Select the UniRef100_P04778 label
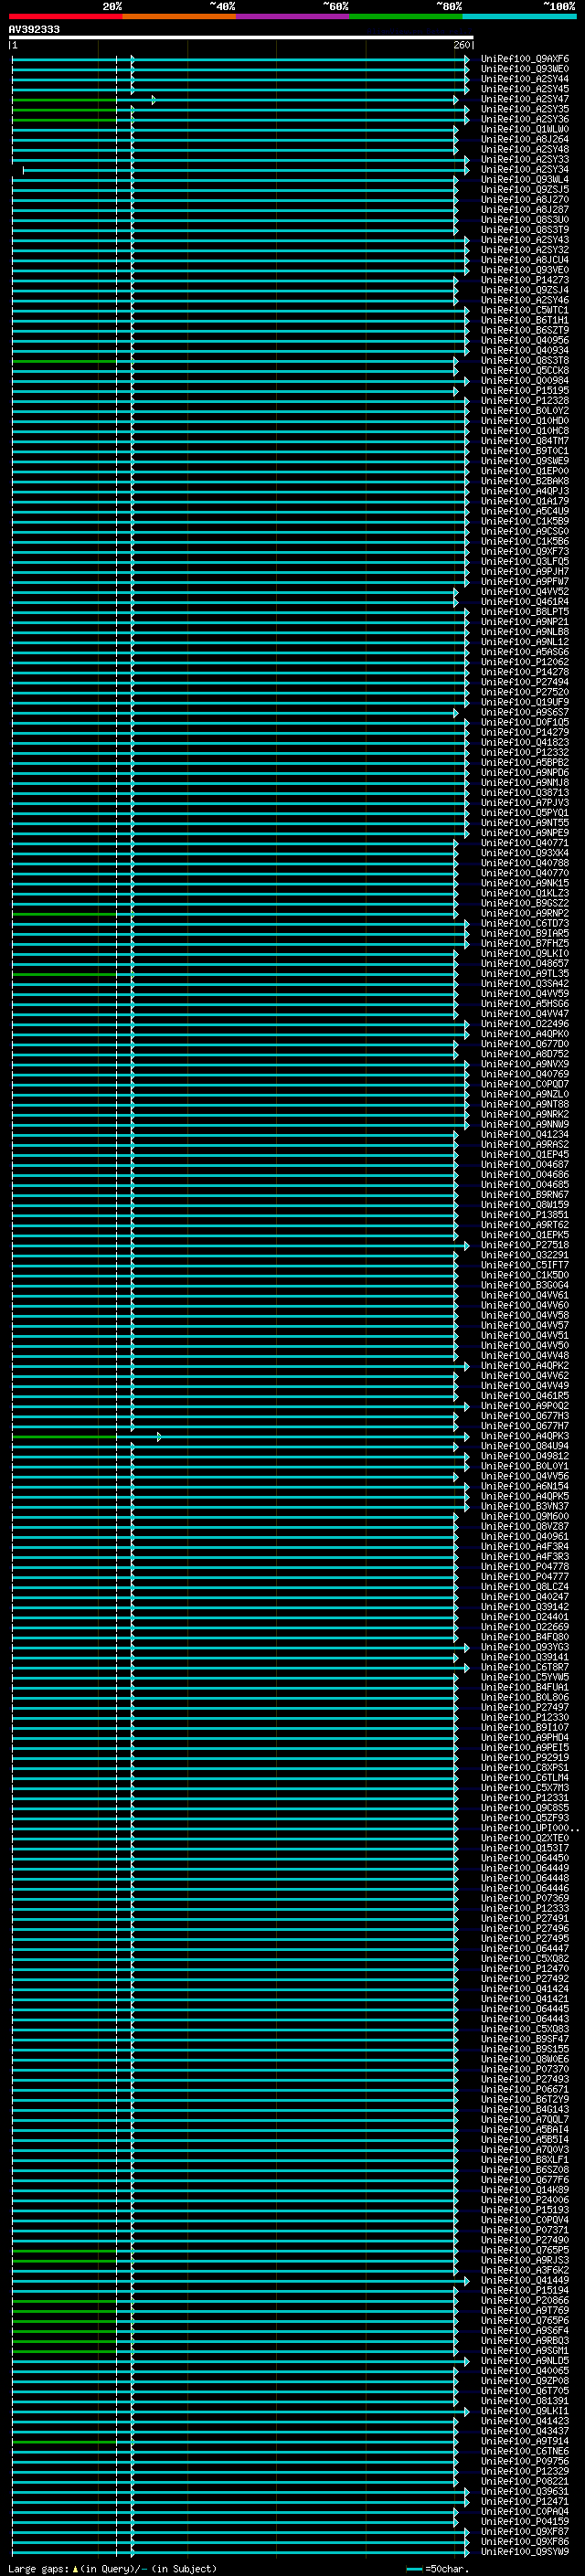This screenshot has width=585, height=2576. (525, 1567)
